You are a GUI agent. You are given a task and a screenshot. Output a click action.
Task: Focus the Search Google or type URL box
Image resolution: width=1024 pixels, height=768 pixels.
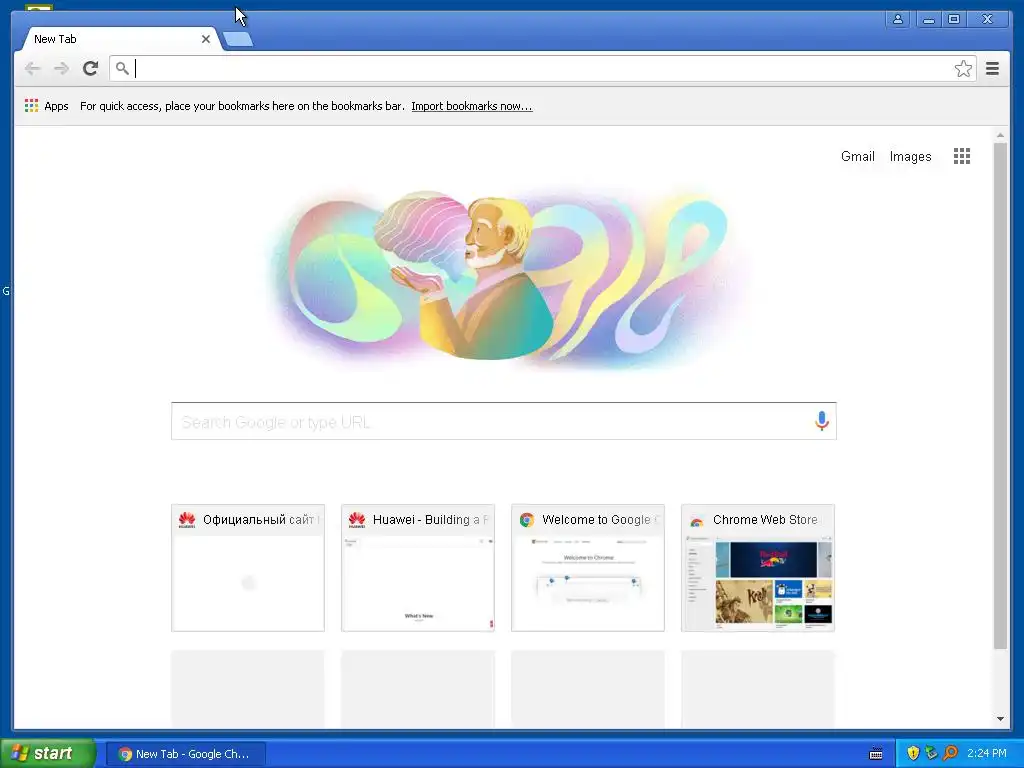pos(504,421)
